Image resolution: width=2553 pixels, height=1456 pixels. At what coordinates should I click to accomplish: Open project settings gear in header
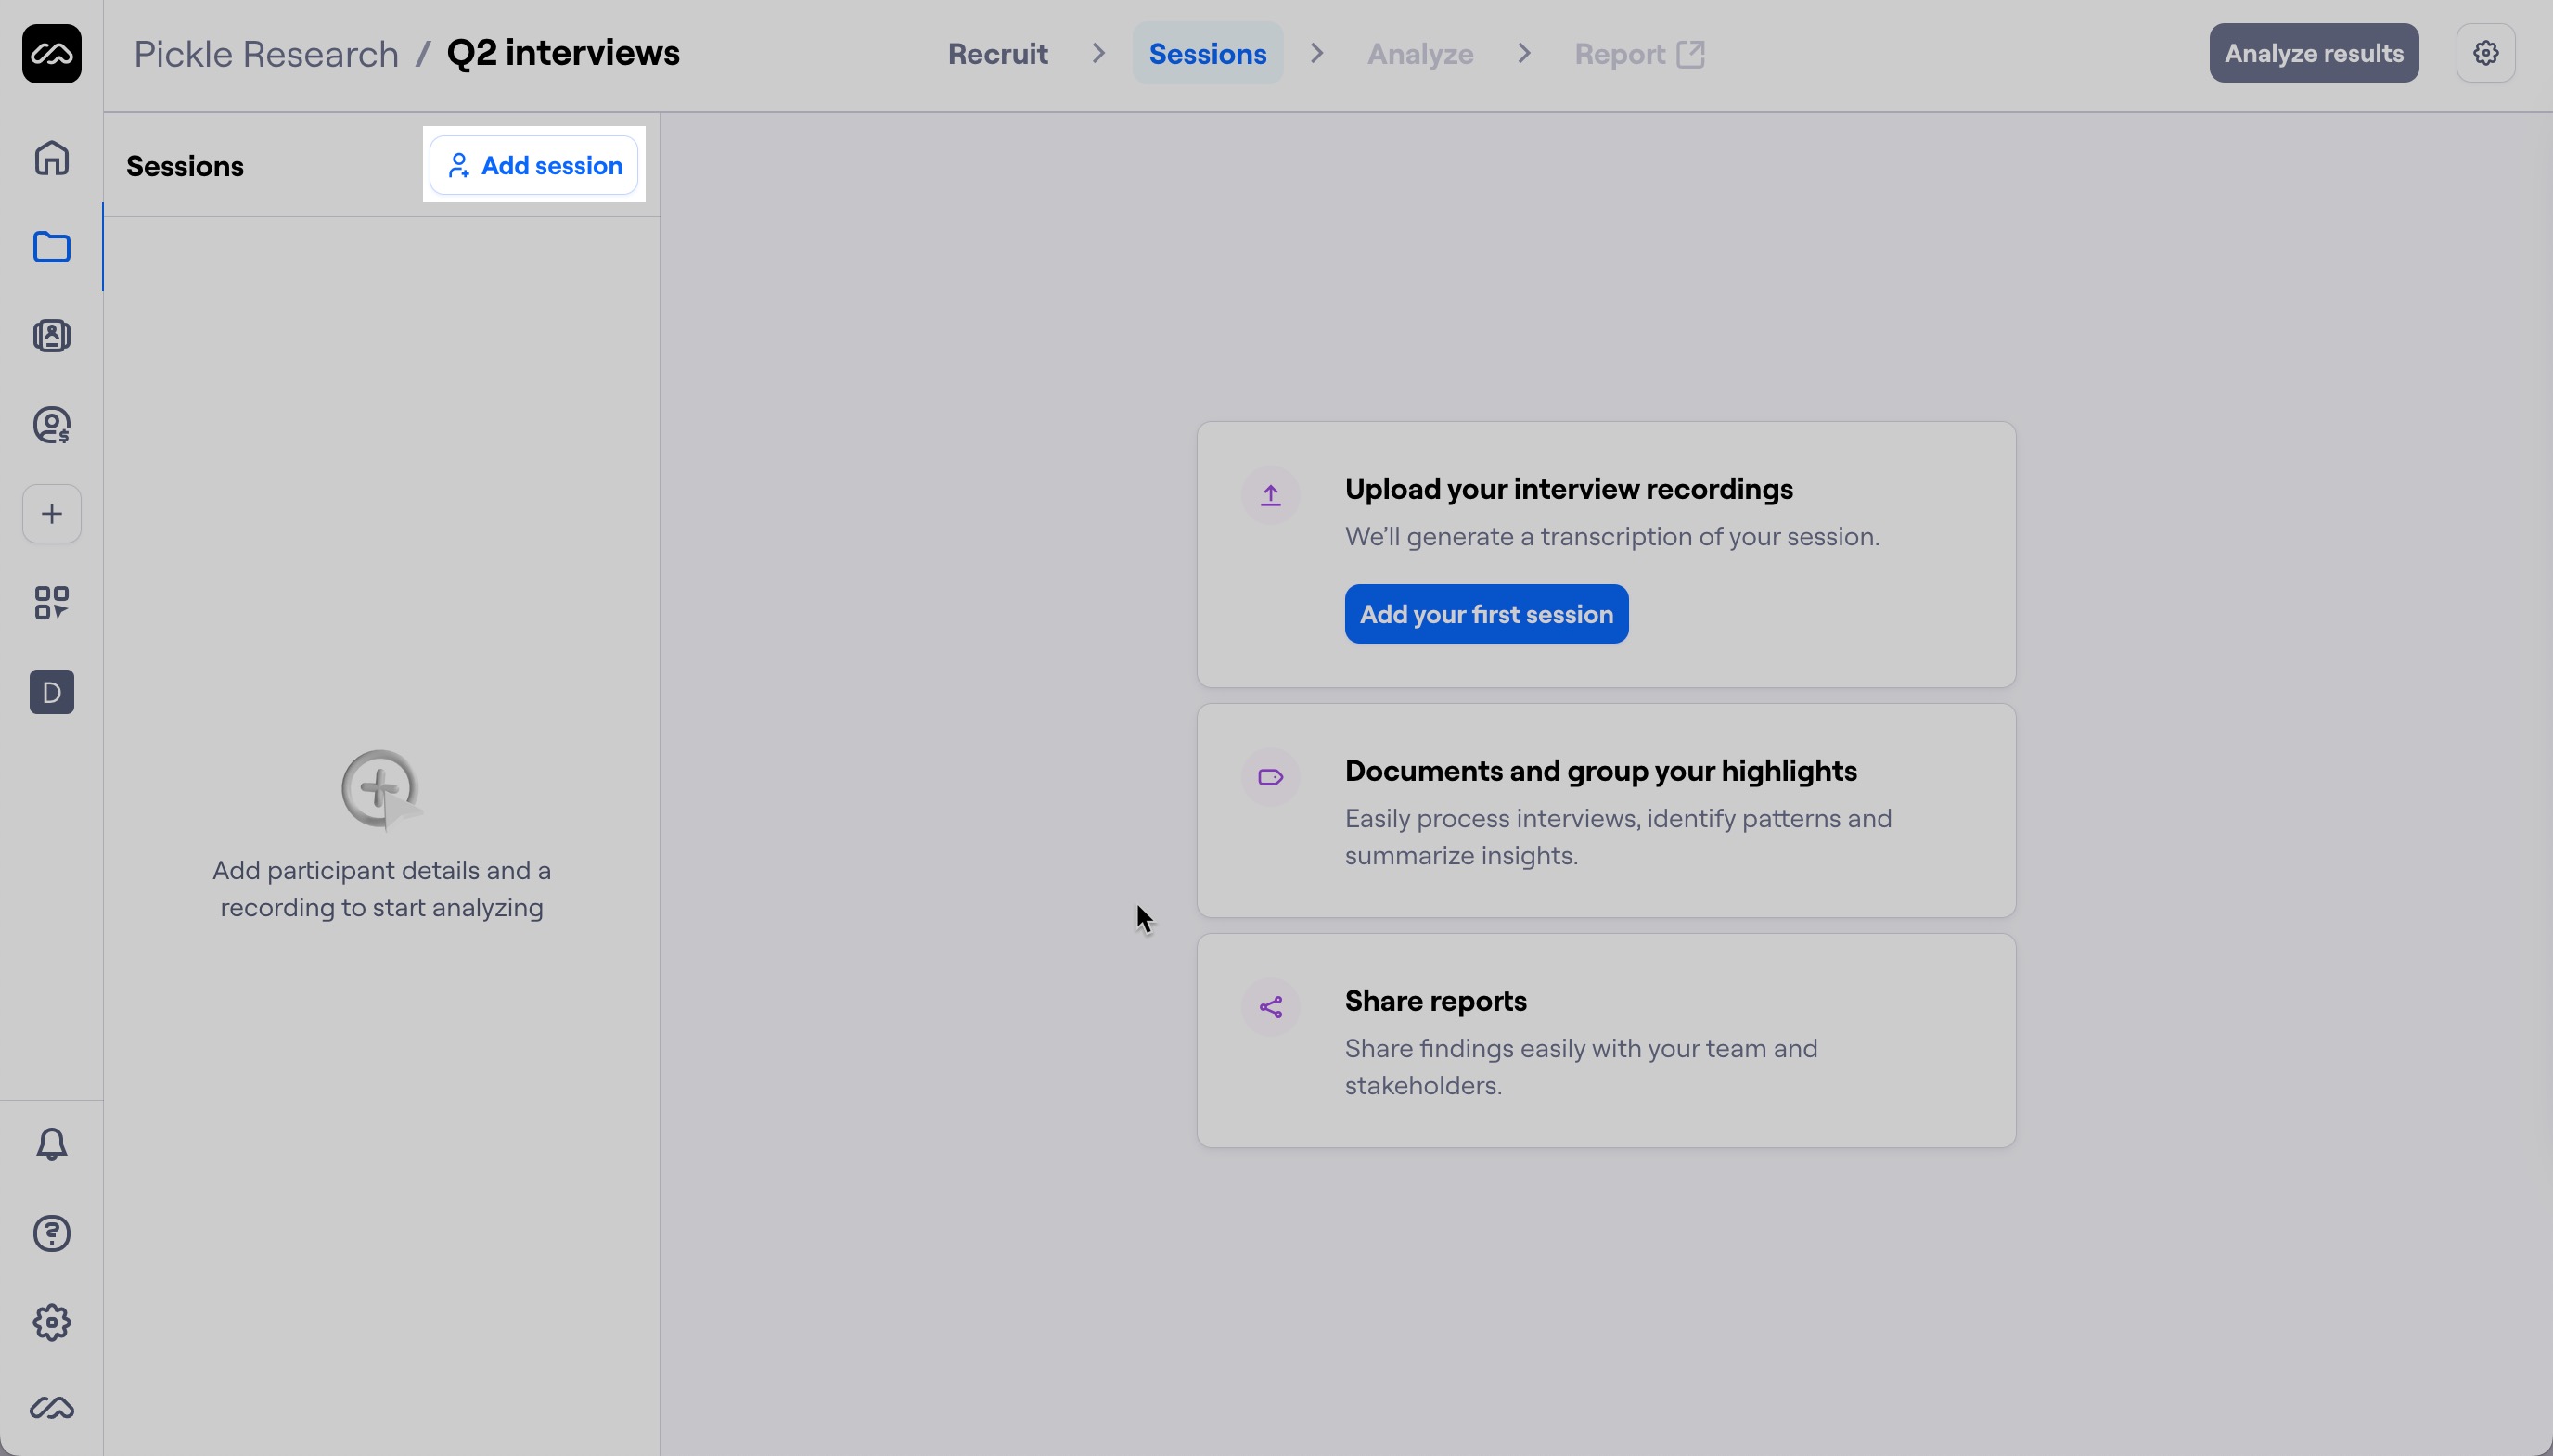(2485, 54)
